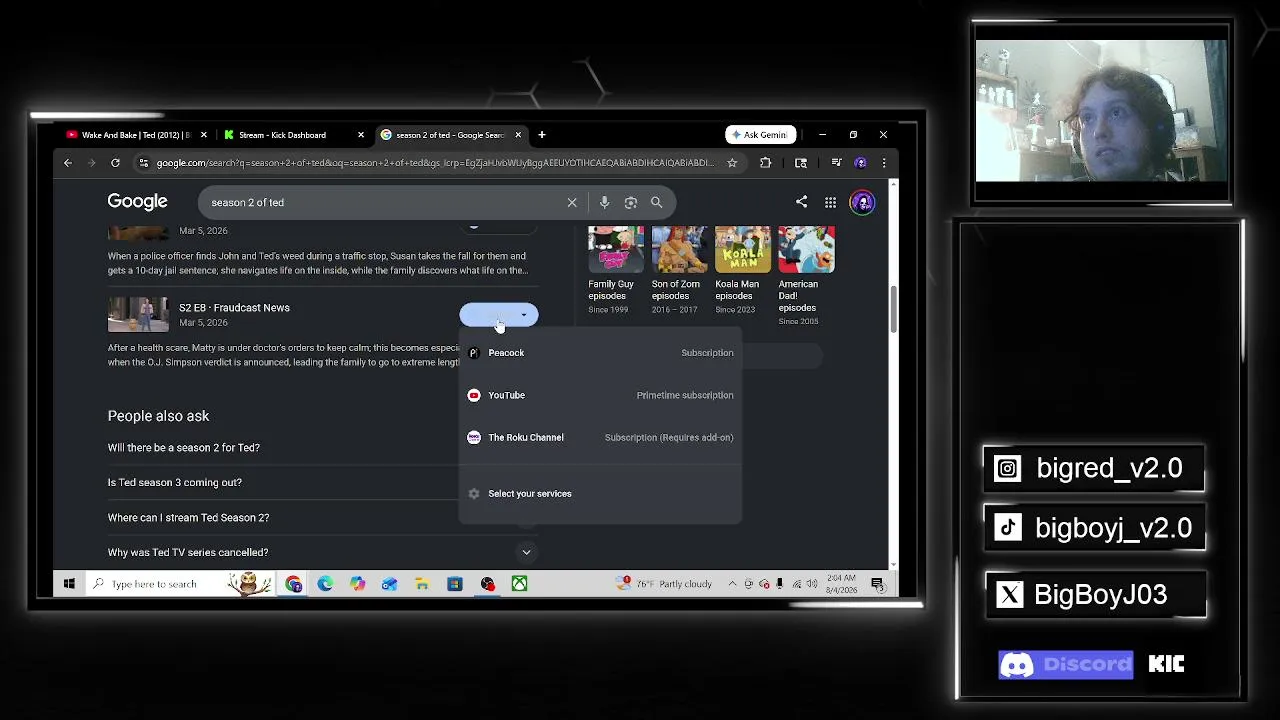Open the taskbar clock and calendar

[x=841, y=584]
